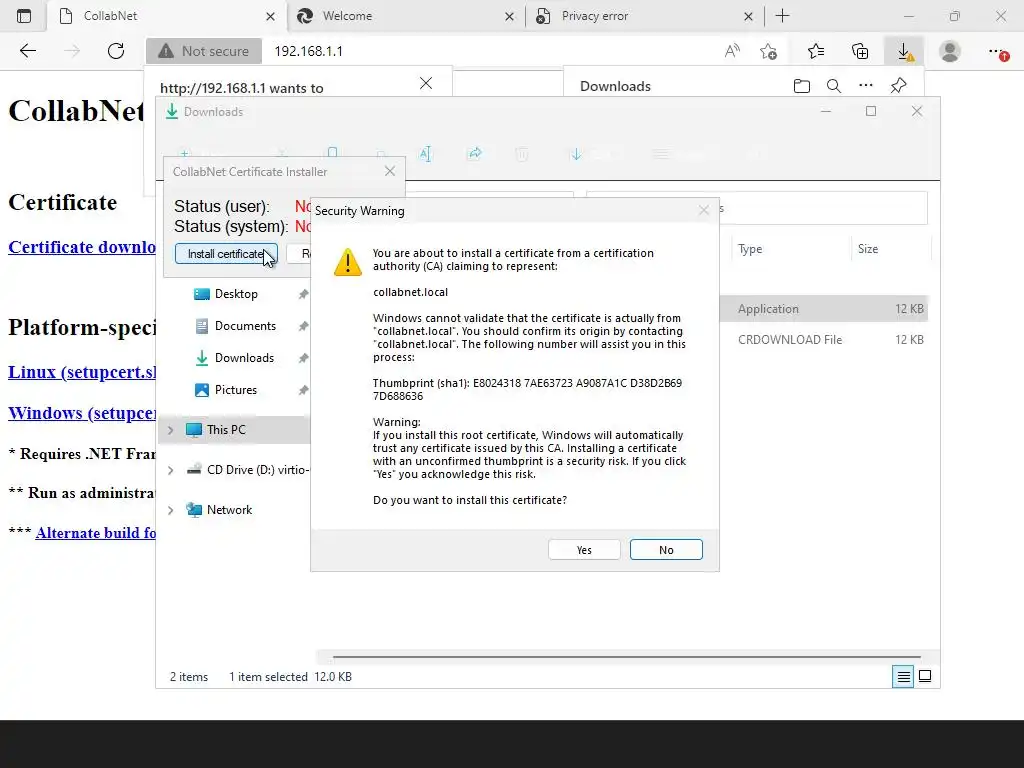The height and width of the screenshot is (768, 1024).
Task: Click the horizontal scrollbar in Explorer
Action: pos(626,657)
